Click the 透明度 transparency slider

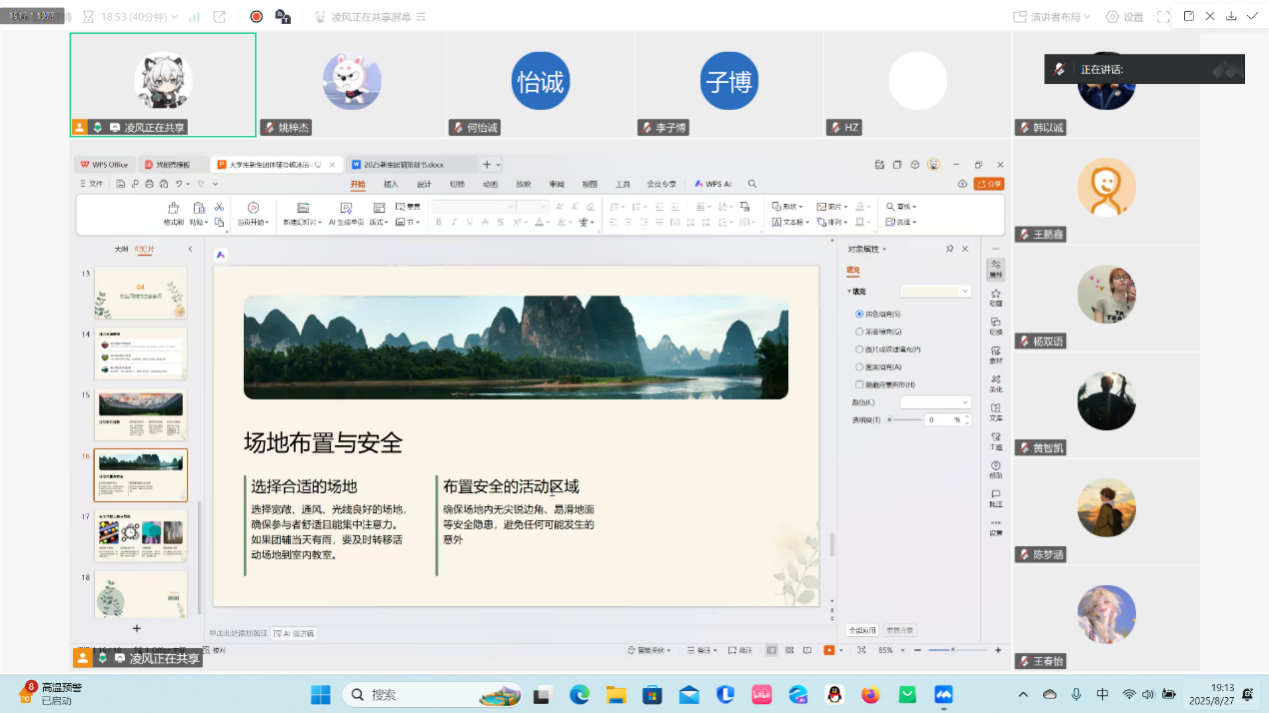905,420
